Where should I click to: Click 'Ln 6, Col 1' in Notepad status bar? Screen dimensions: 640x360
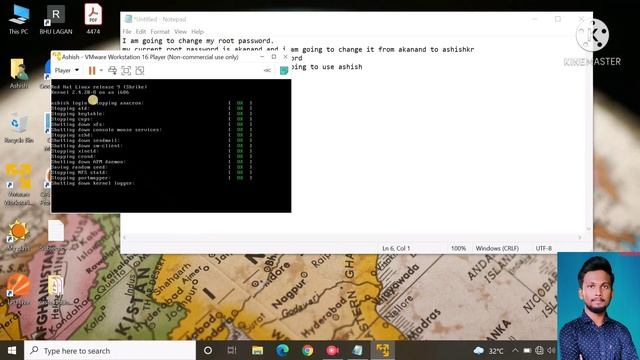396,248
